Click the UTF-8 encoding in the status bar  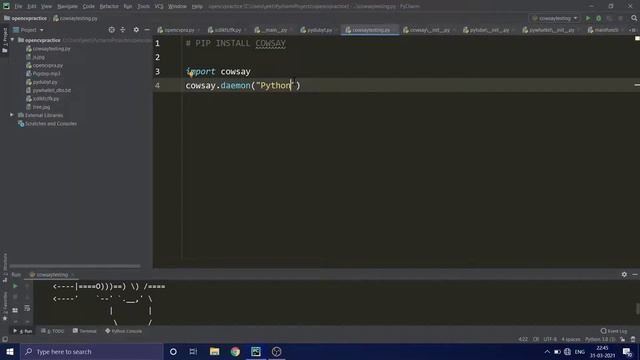(550, 340)
